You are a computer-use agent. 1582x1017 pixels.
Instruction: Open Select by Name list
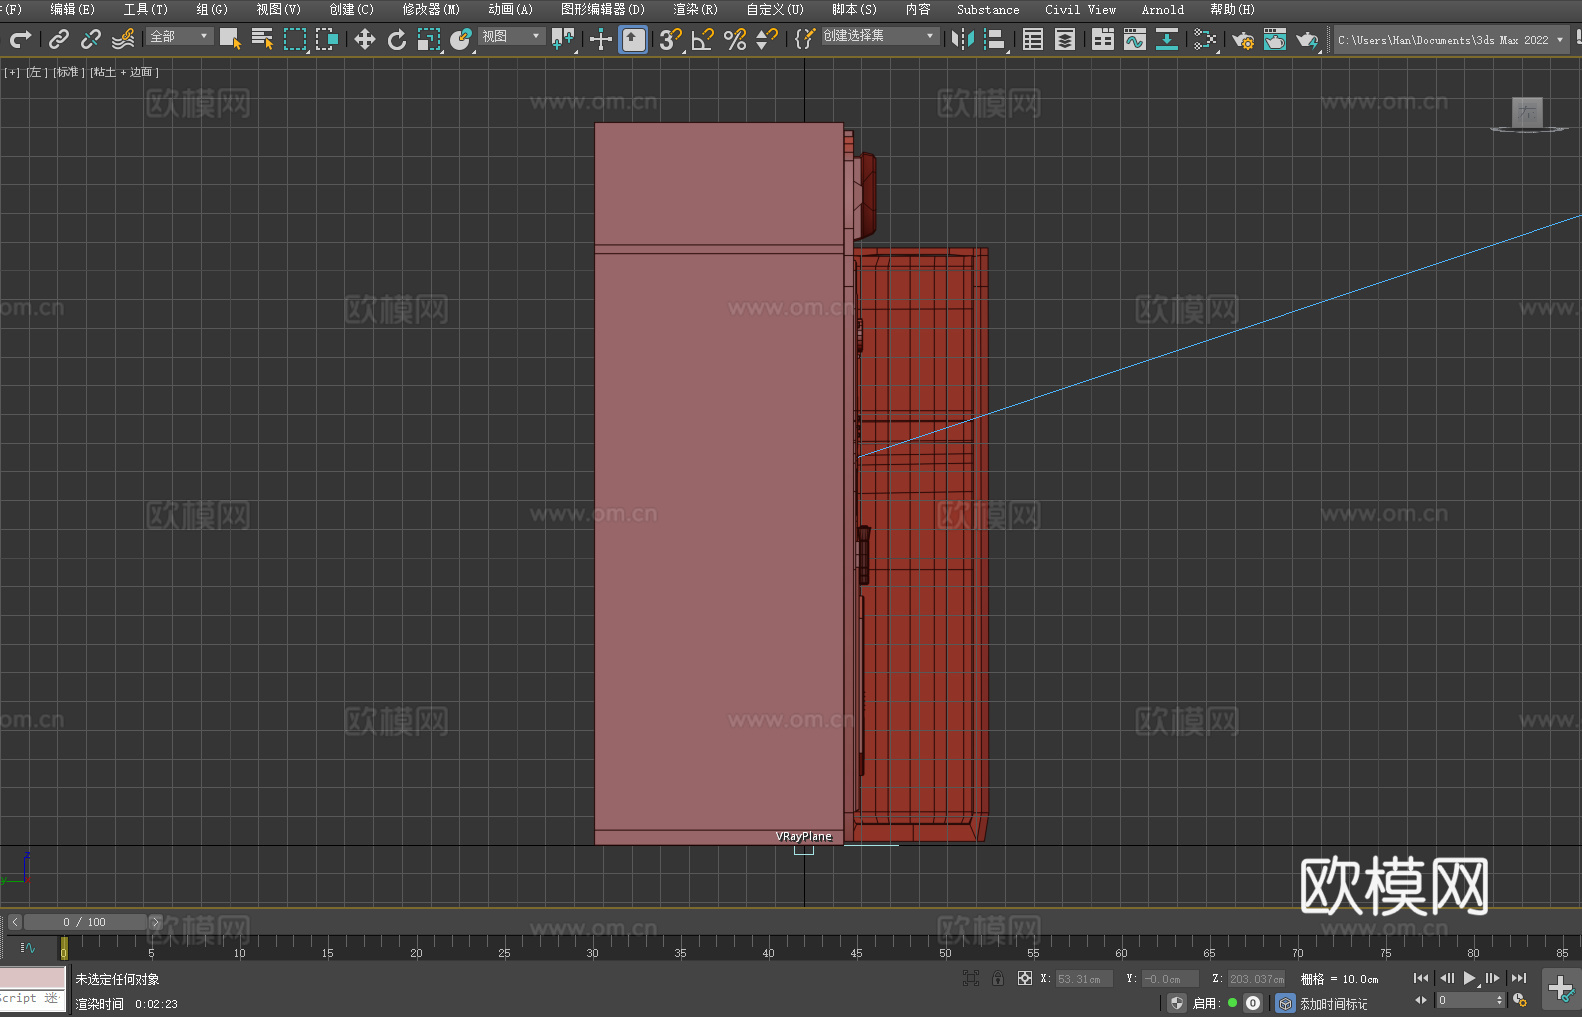262,39
